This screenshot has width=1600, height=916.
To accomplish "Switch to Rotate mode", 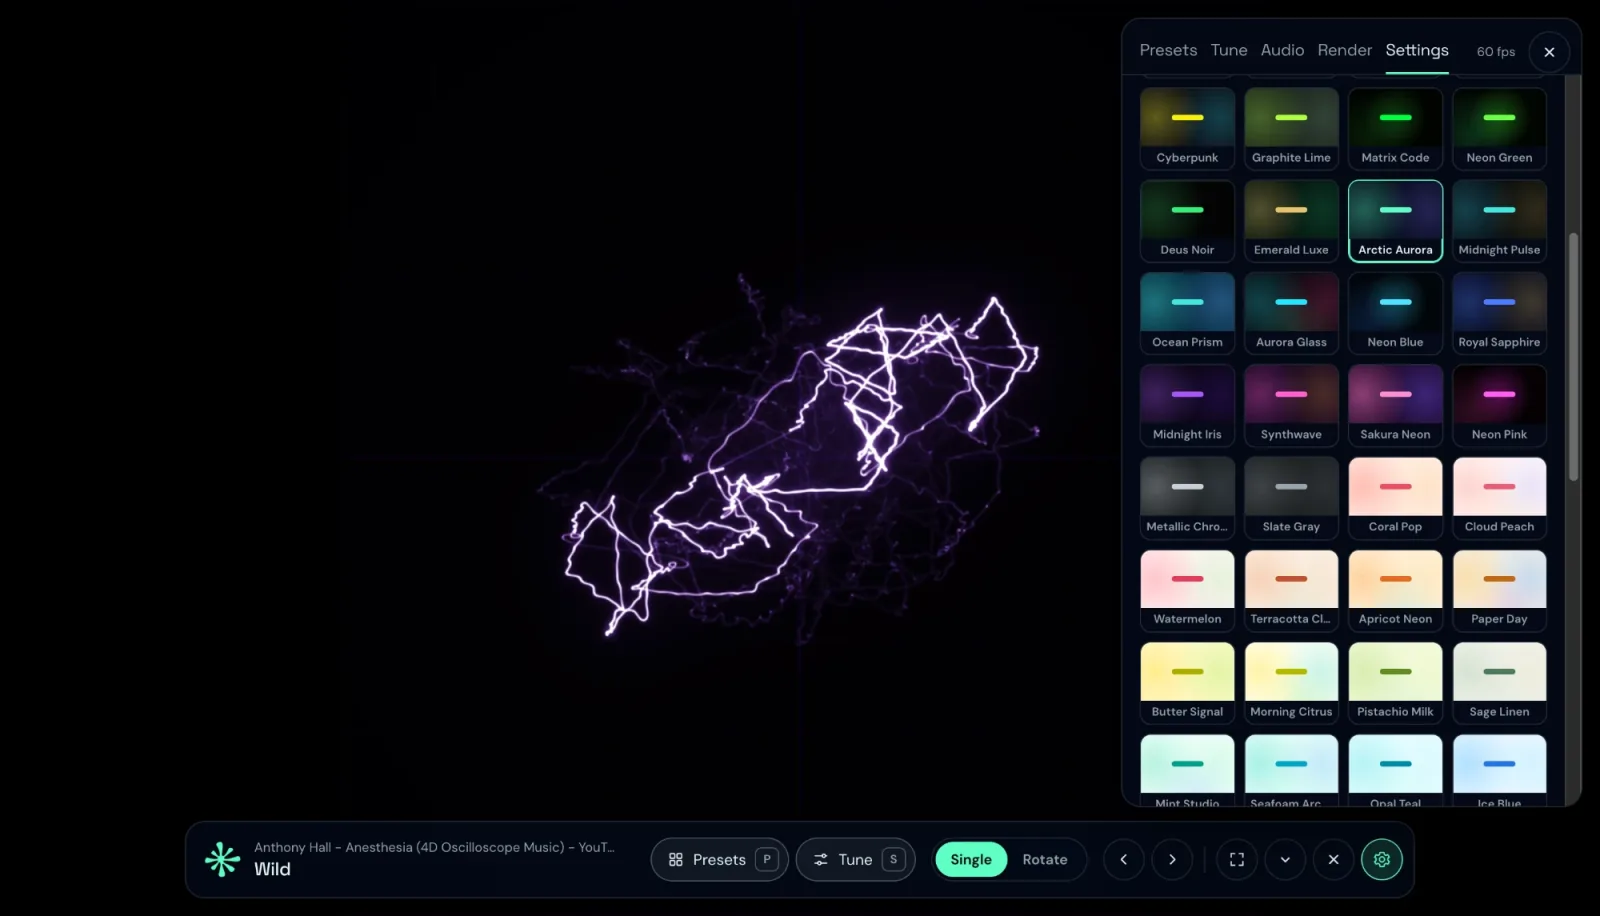I will click(x=1045, y=859).
